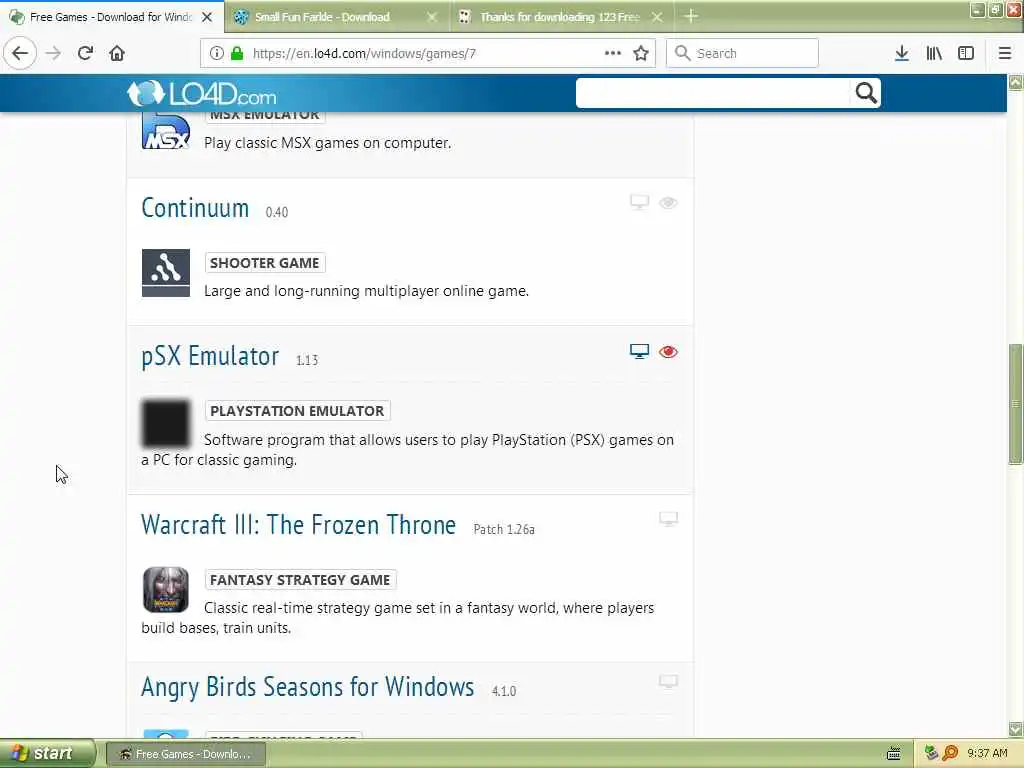Click the page scrollbar up arrow
The image size is (1024, 768).
point(1016,82)
